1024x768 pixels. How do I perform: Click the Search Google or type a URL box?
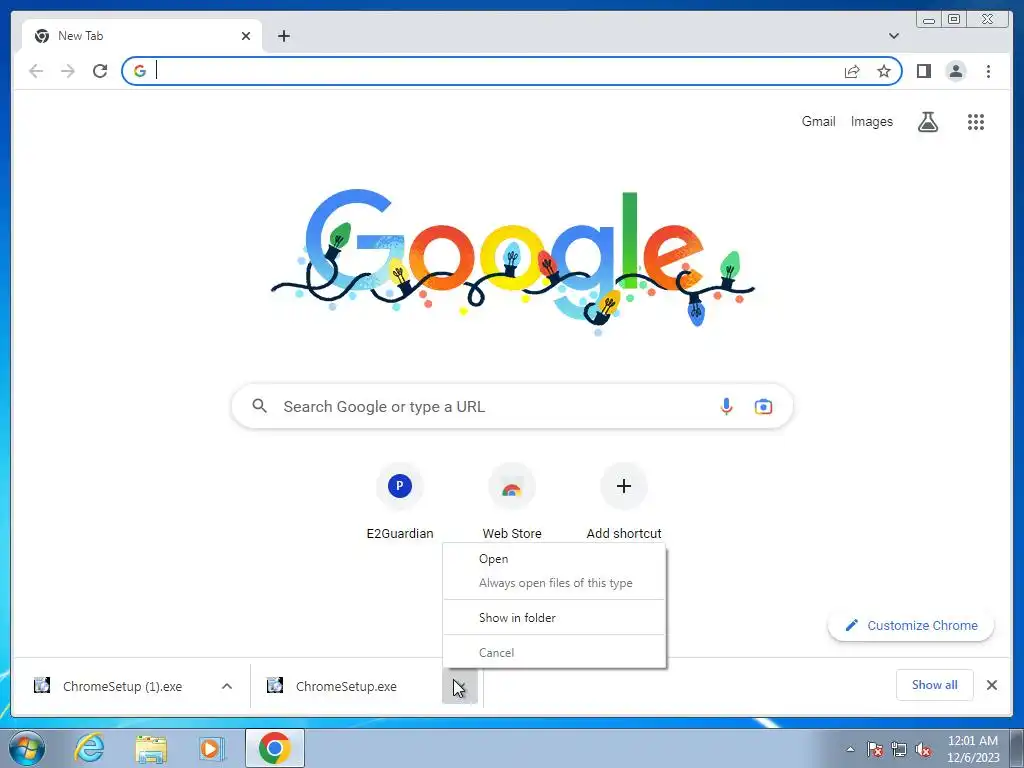tap(512, 406)
